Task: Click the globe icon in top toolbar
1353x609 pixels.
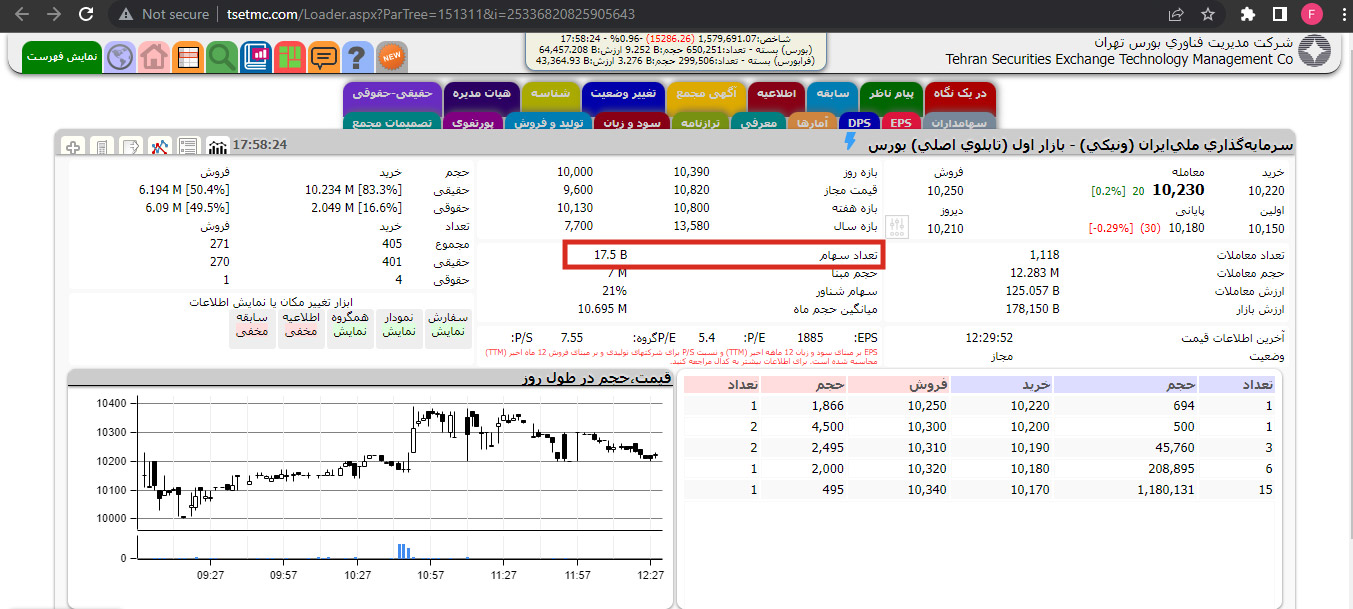Action: click(120, 57)
